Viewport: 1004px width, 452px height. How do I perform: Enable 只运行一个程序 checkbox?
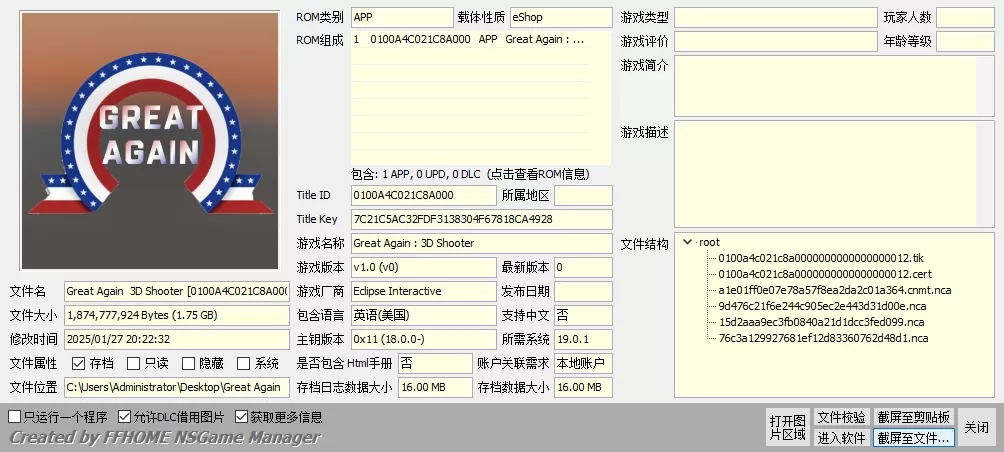coord(15,416)
